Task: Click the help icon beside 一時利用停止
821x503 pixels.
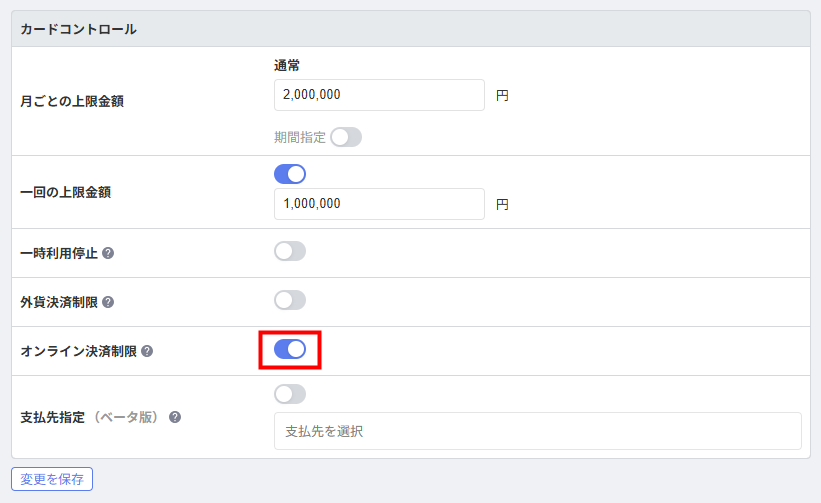Action: tap(108, 253)
